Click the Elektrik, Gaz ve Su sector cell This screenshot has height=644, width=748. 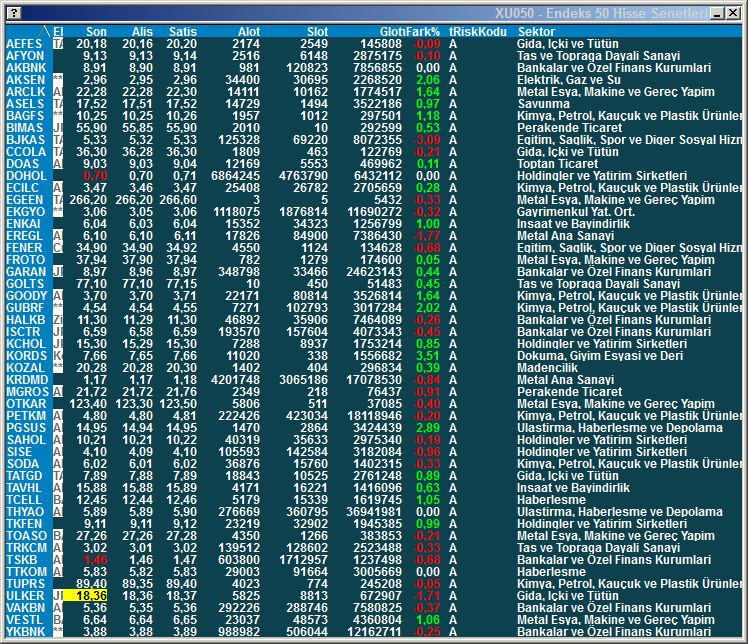coord(569,80)
